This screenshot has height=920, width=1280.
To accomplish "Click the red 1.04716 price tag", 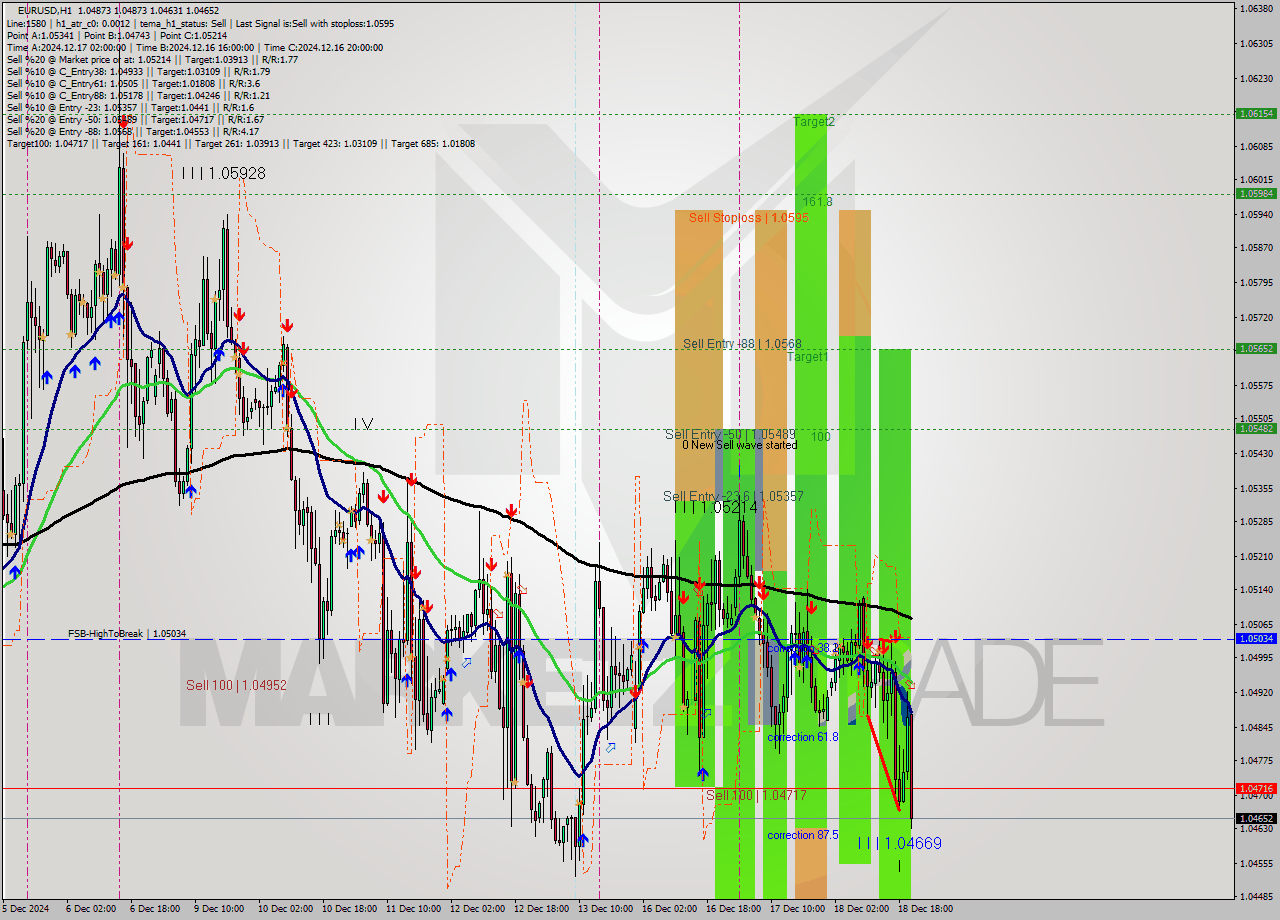I will (x=1256, y=789).
